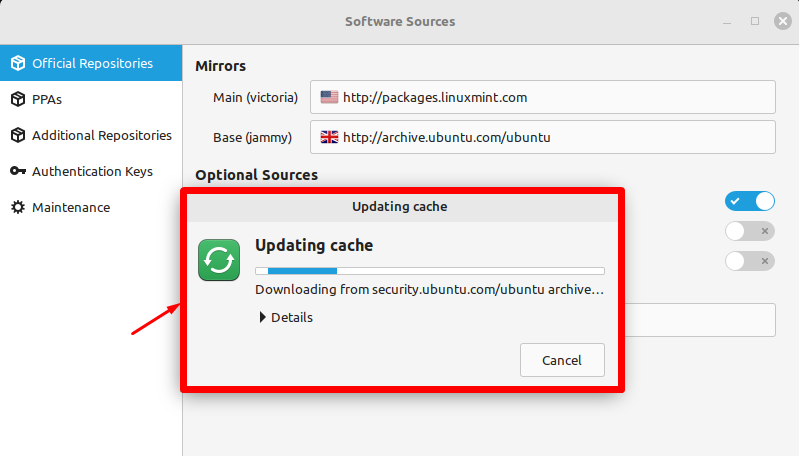Click the Updating cache progress bar
The height and width of the screenshot is (456, 799).
pyautogui.click(x=430, y=270)
